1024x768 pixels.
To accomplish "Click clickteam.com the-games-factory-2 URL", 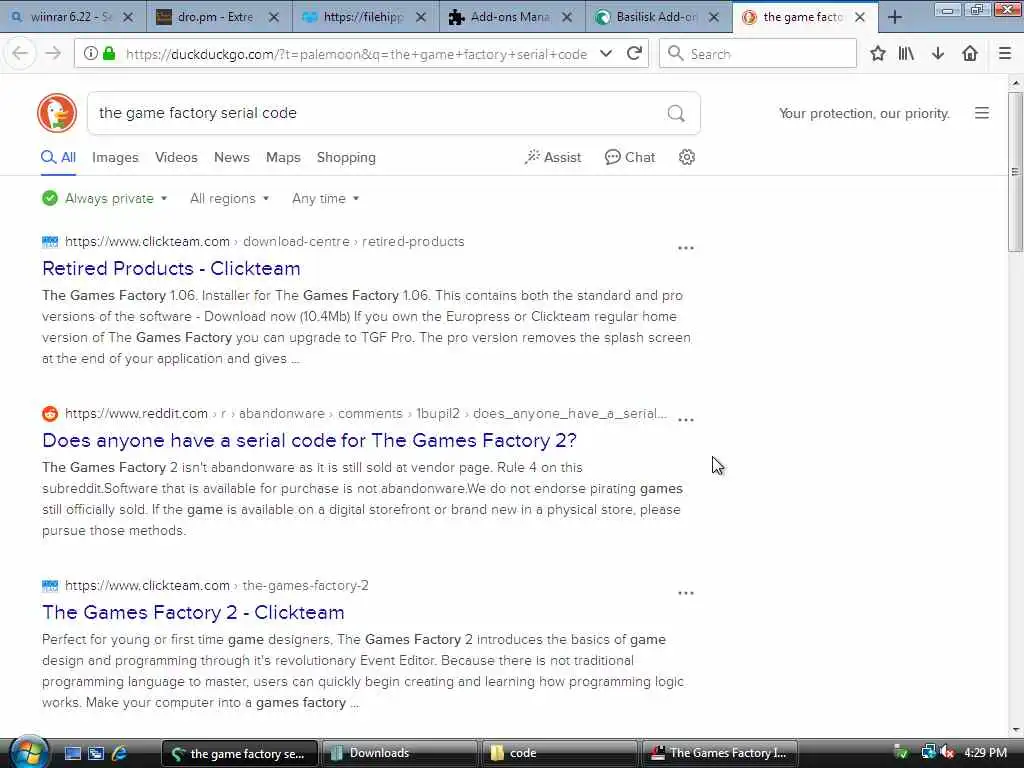I will [217, 585].
